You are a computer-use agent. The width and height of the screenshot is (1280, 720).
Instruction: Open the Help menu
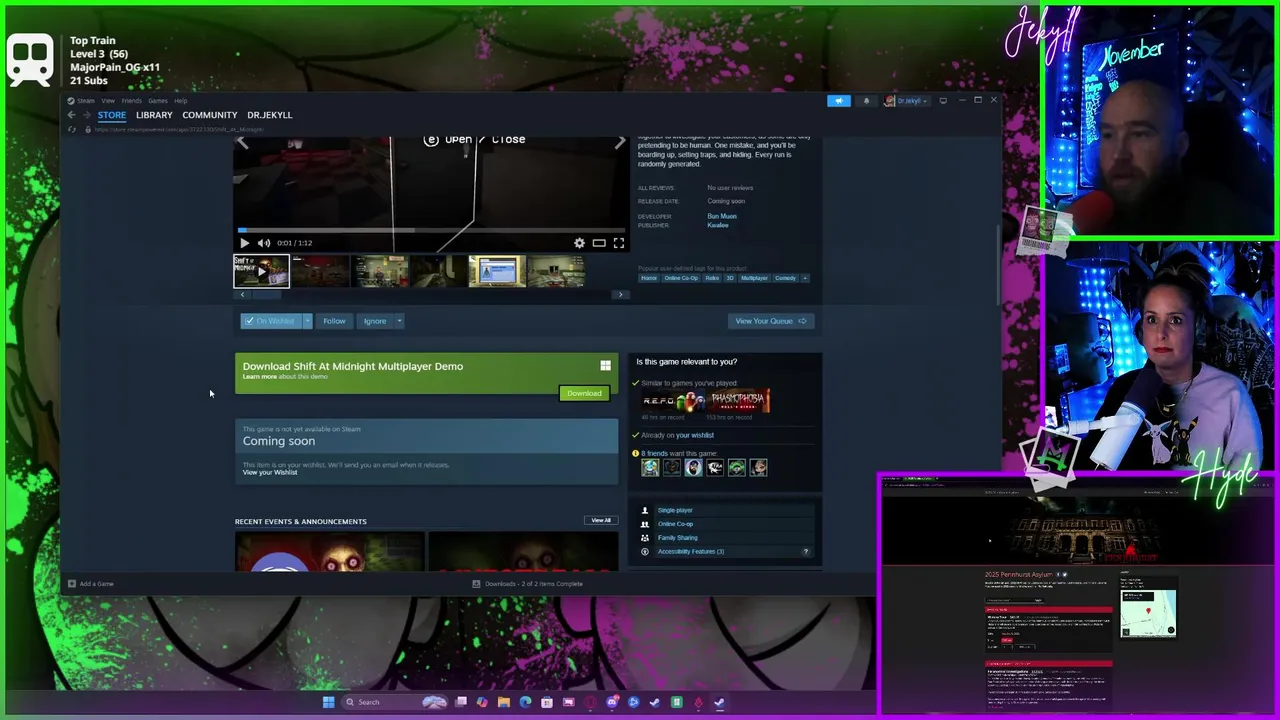click(x=180, y=101)
